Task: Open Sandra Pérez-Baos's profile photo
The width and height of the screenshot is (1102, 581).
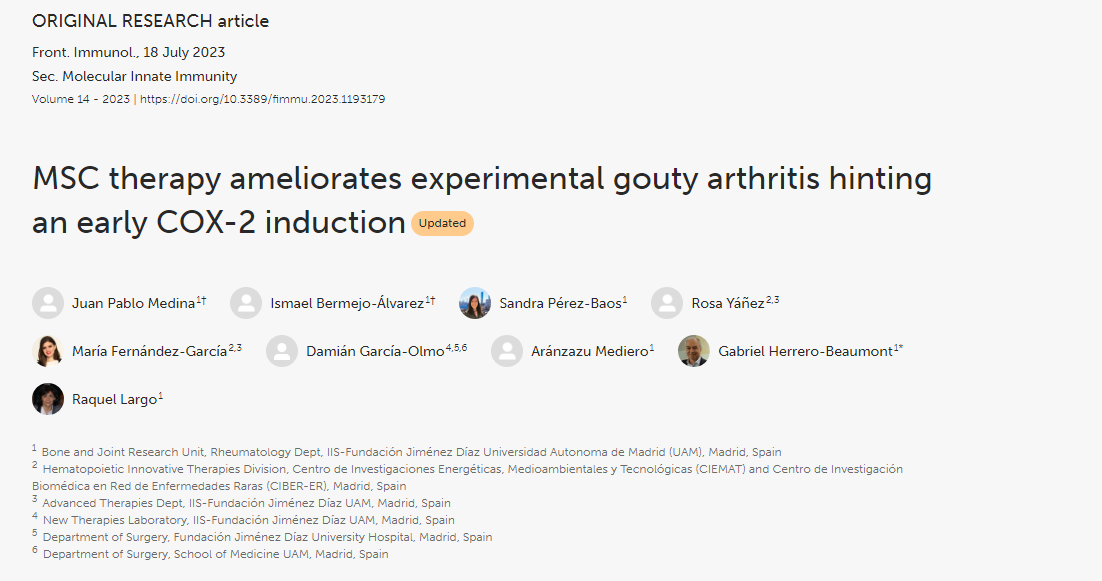Action: tap(475, 303)
